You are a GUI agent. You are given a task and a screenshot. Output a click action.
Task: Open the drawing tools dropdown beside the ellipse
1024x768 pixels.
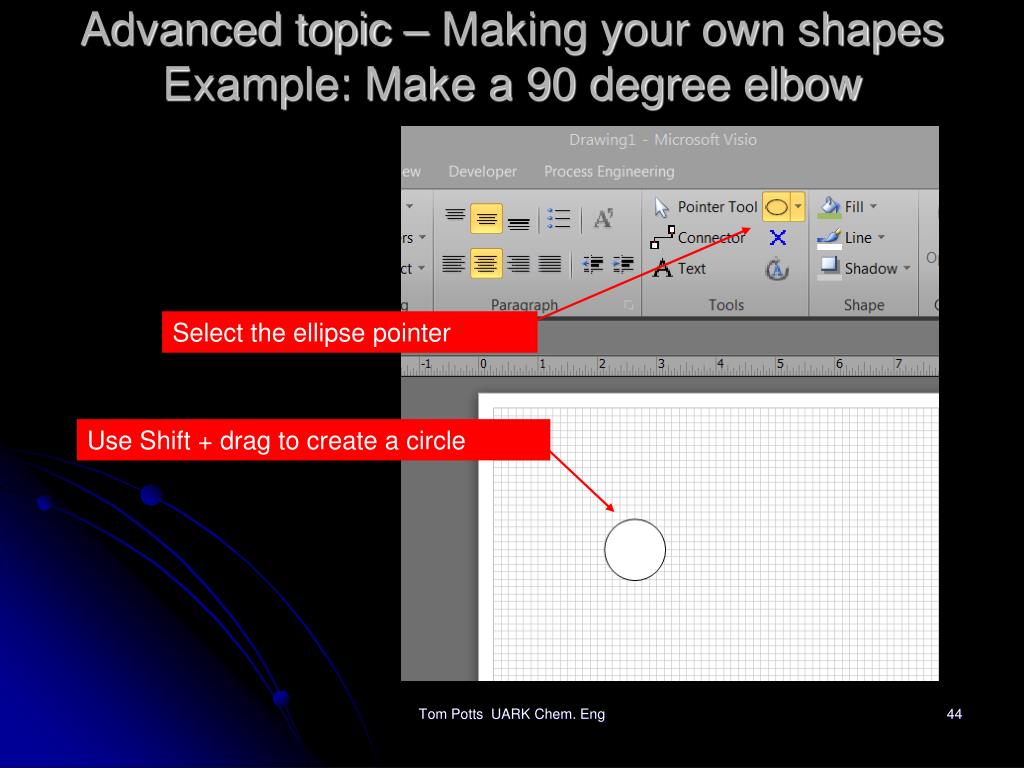tap(798, 207)
